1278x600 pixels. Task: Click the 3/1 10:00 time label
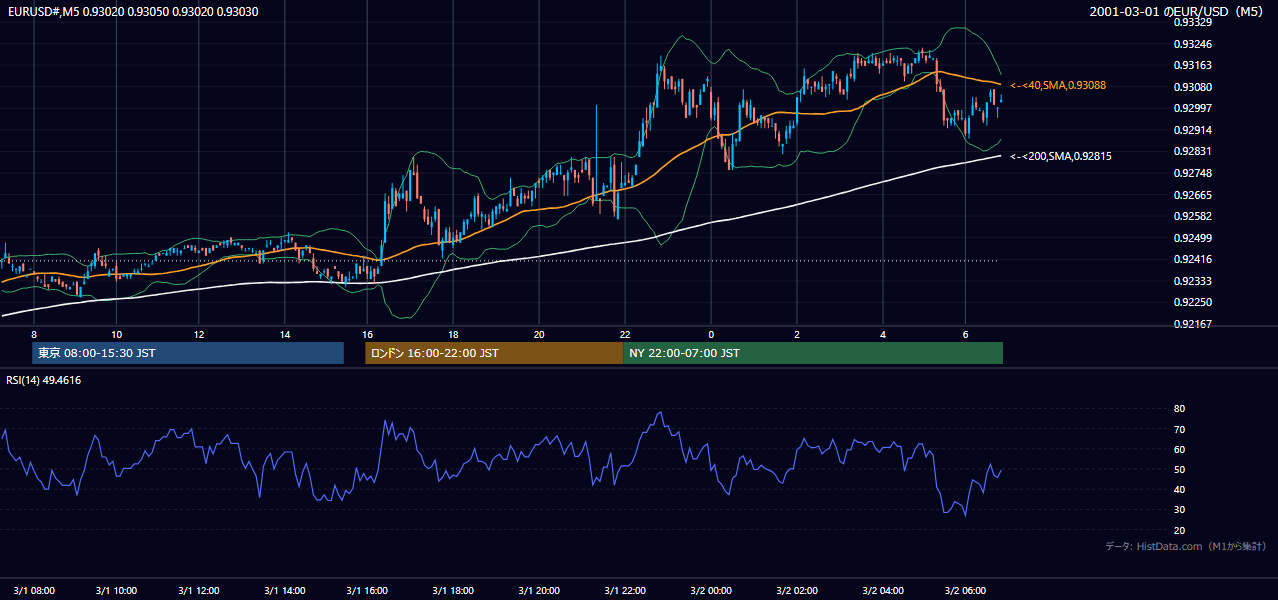pos(116,590)
